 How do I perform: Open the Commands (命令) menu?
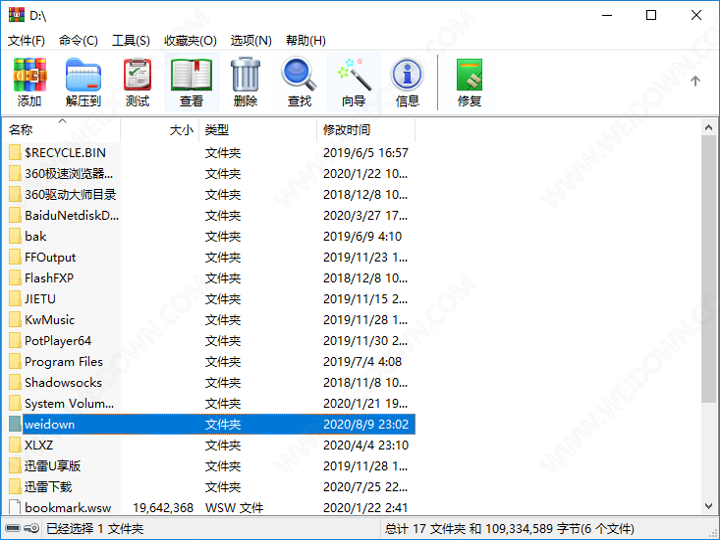(78, 41)
